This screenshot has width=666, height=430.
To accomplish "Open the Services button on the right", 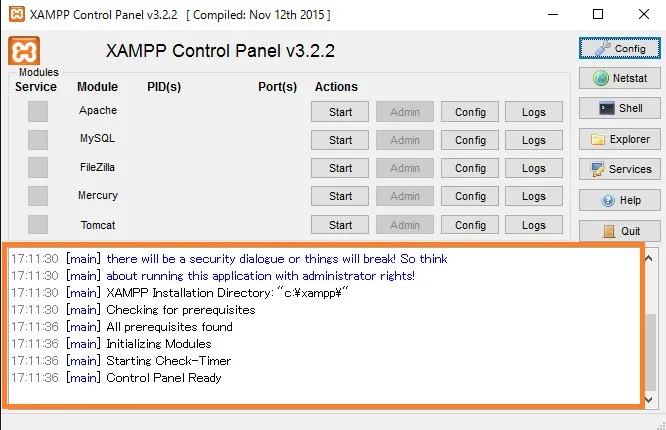I will tap(618, 169).
